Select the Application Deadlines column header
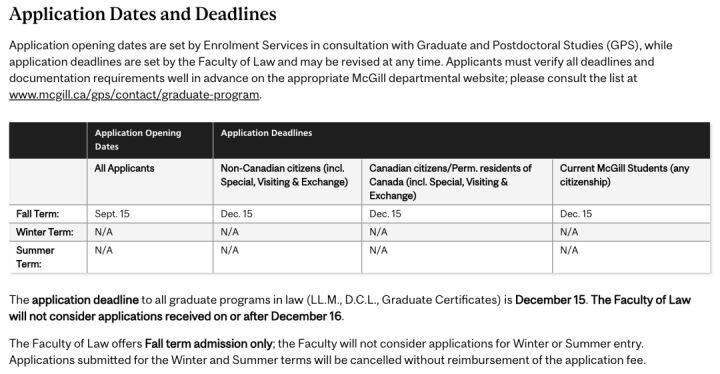The height and width of the screenshot is (374, 720). (461, 140)
